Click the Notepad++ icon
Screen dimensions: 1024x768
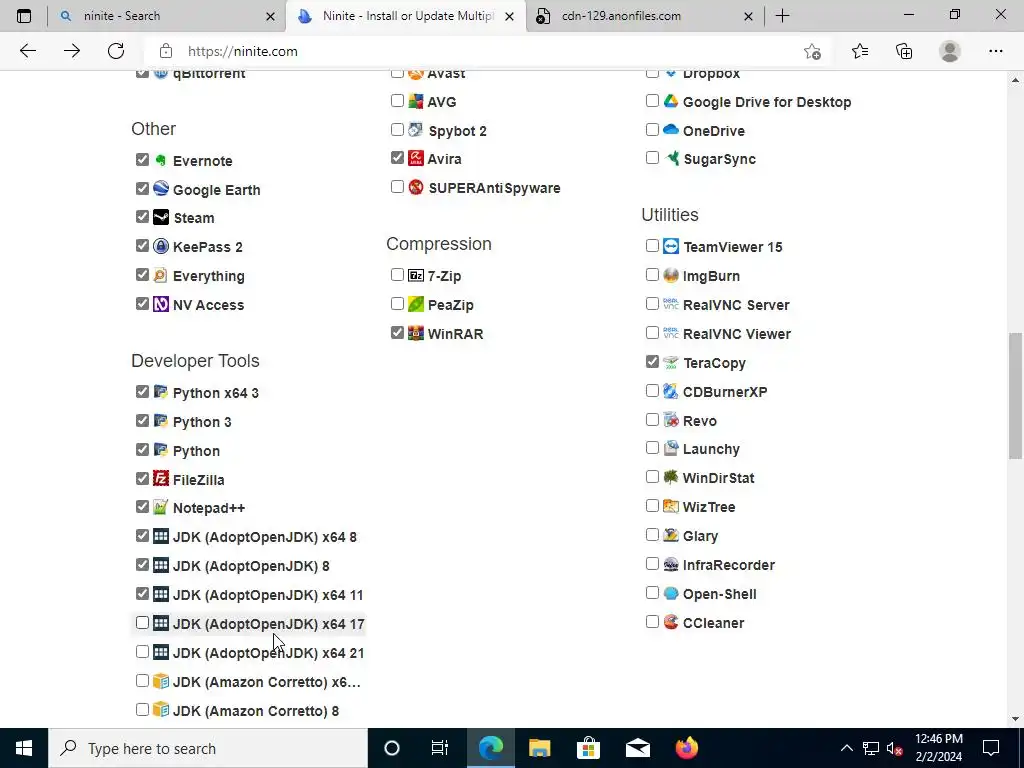point(161,507)
